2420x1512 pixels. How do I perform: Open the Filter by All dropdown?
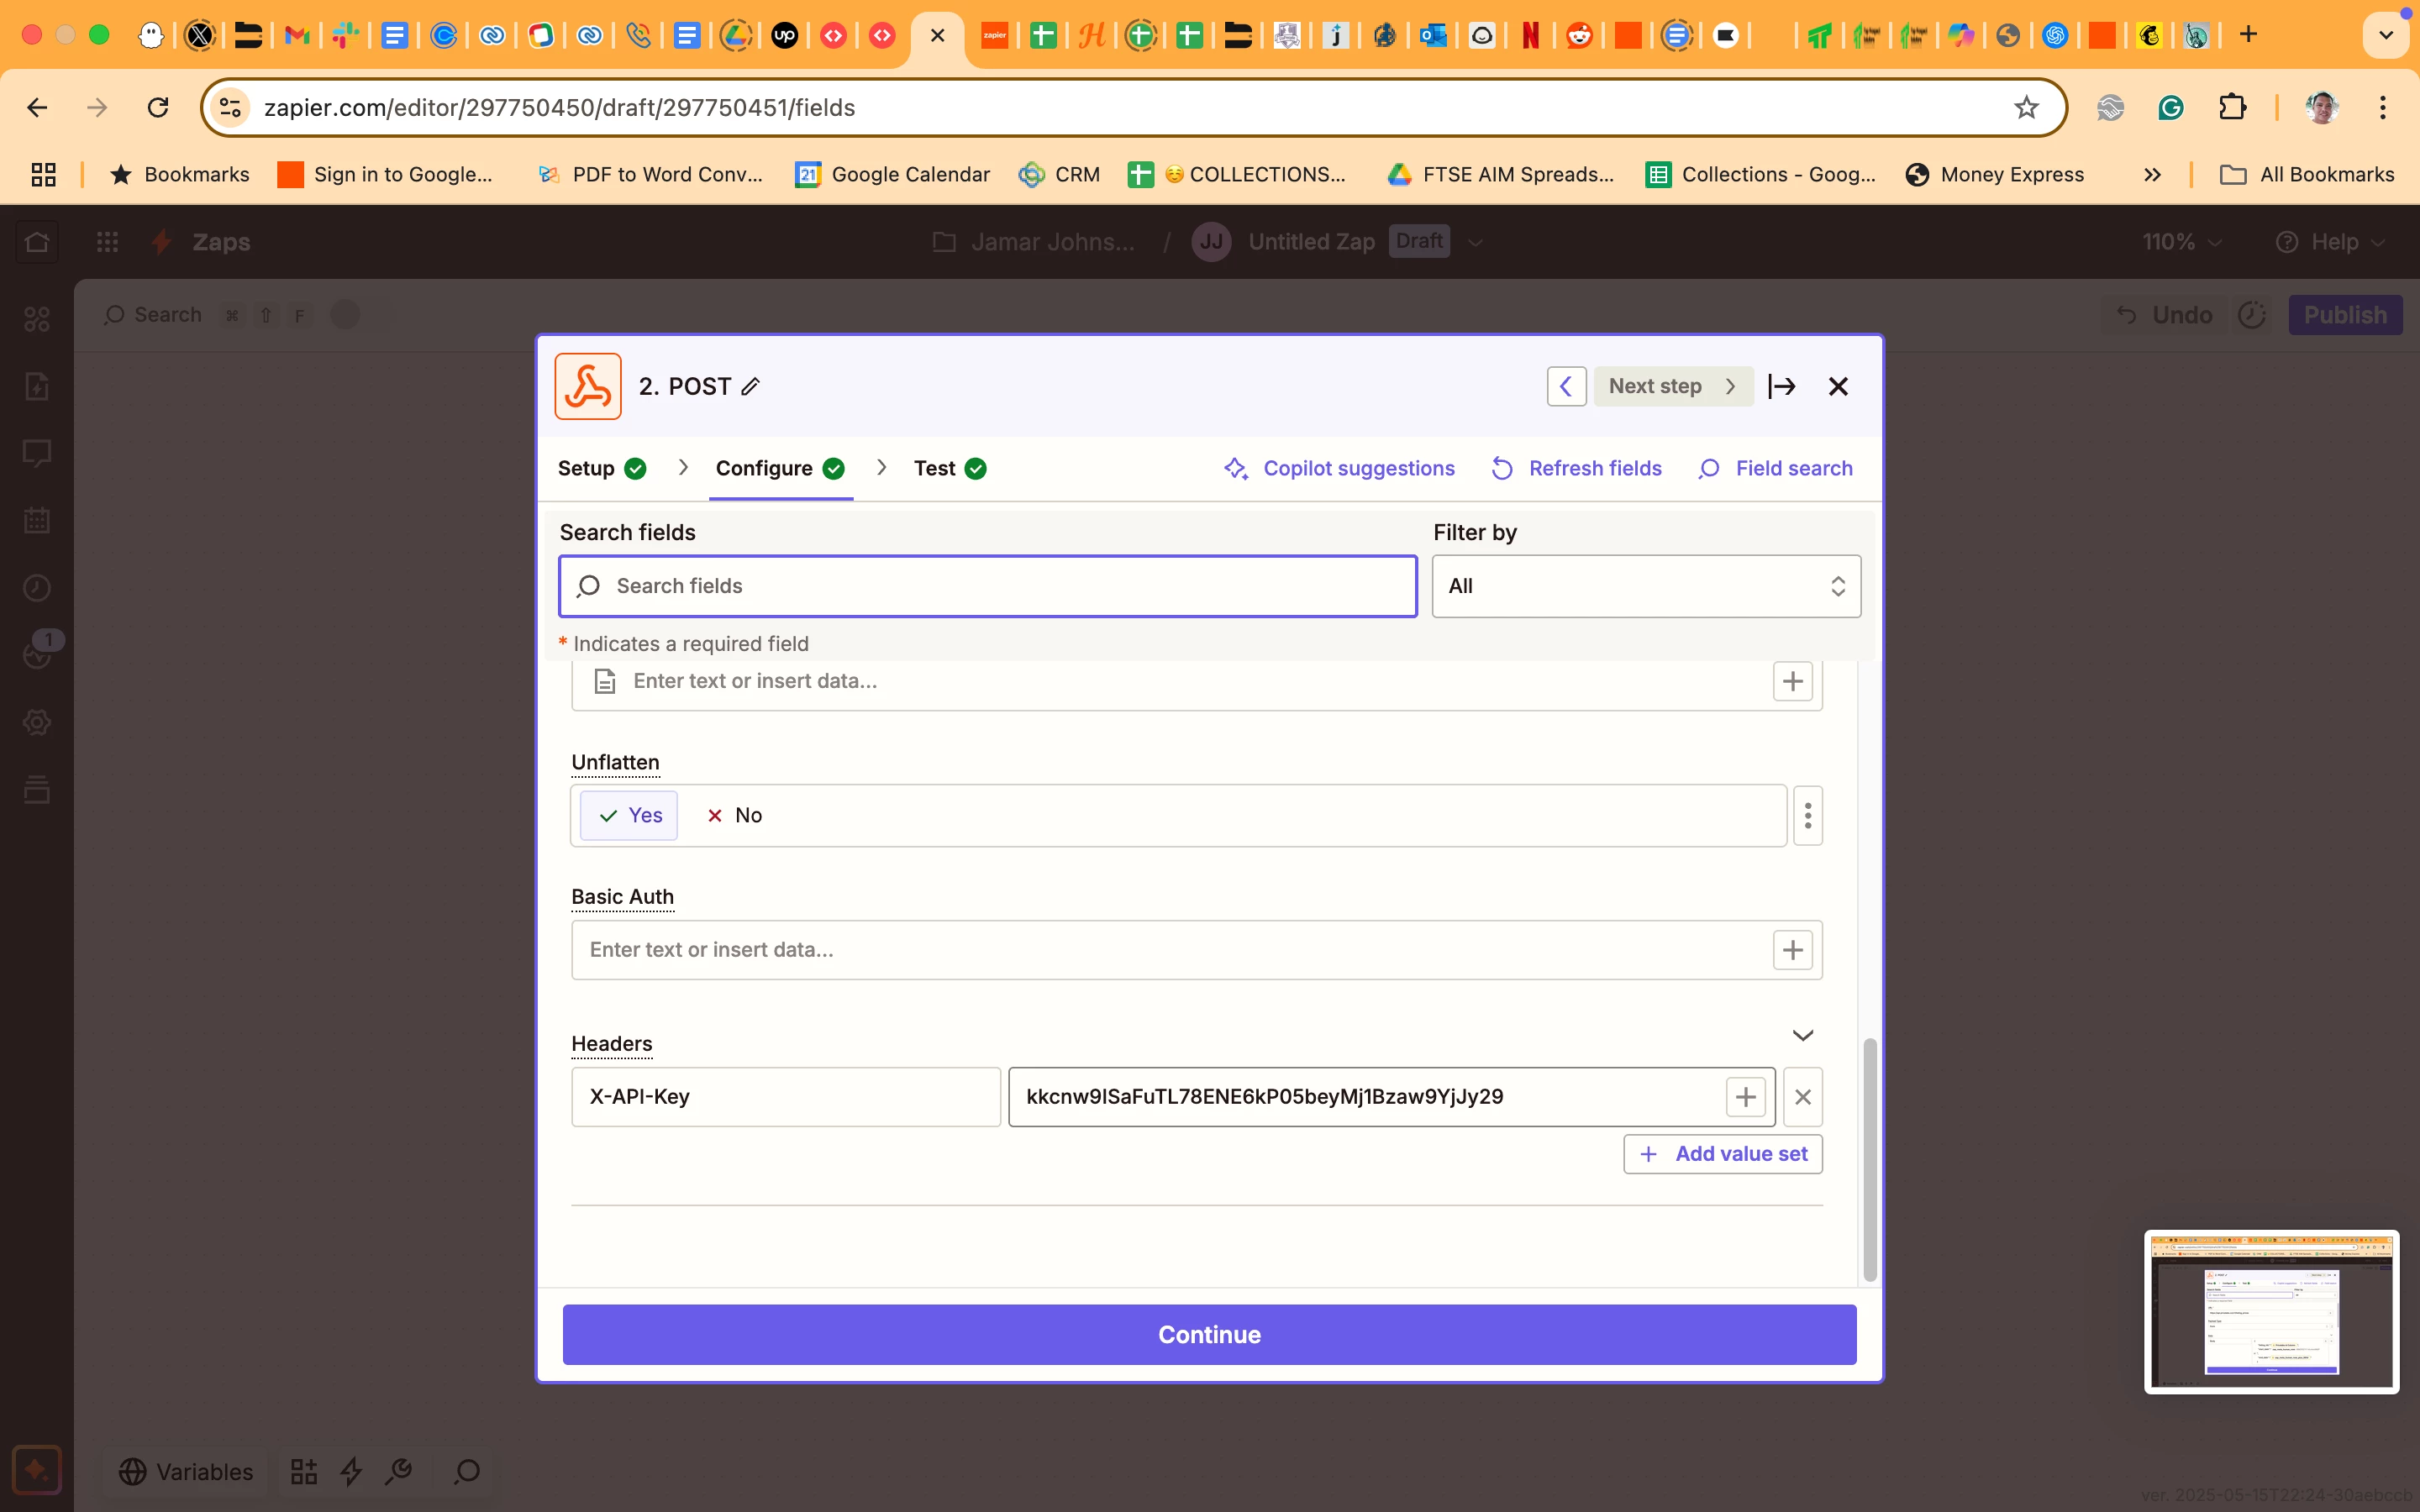[1645, 586]
